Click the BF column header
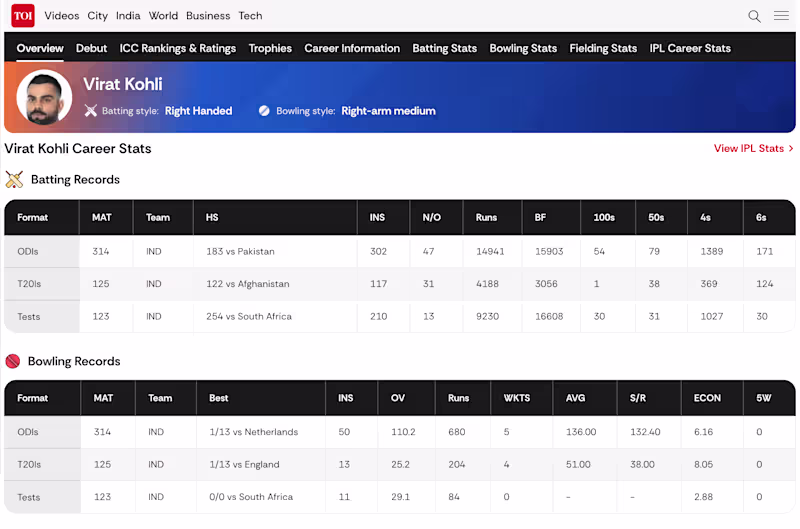The width and height of the screenshot is (800, 529). pos(540,217)
